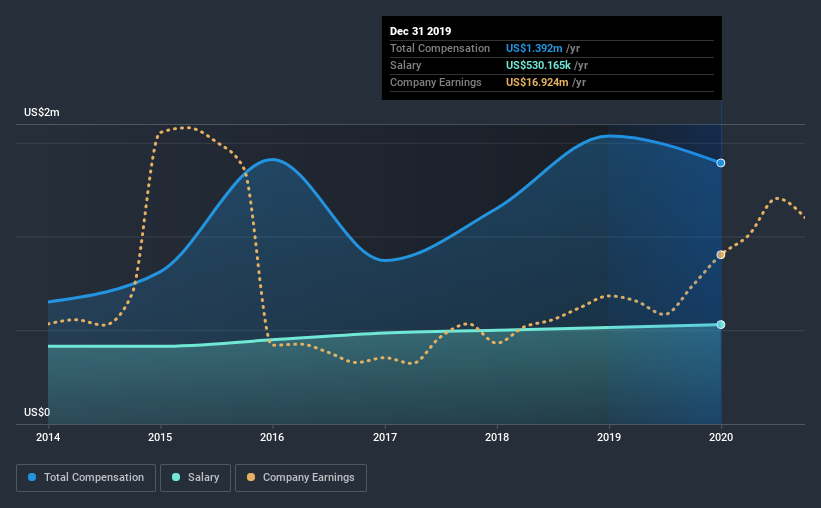Click the Salary data point at 2020
The width and height of the screenshot is (821, 508).
(x=721, y=325)
